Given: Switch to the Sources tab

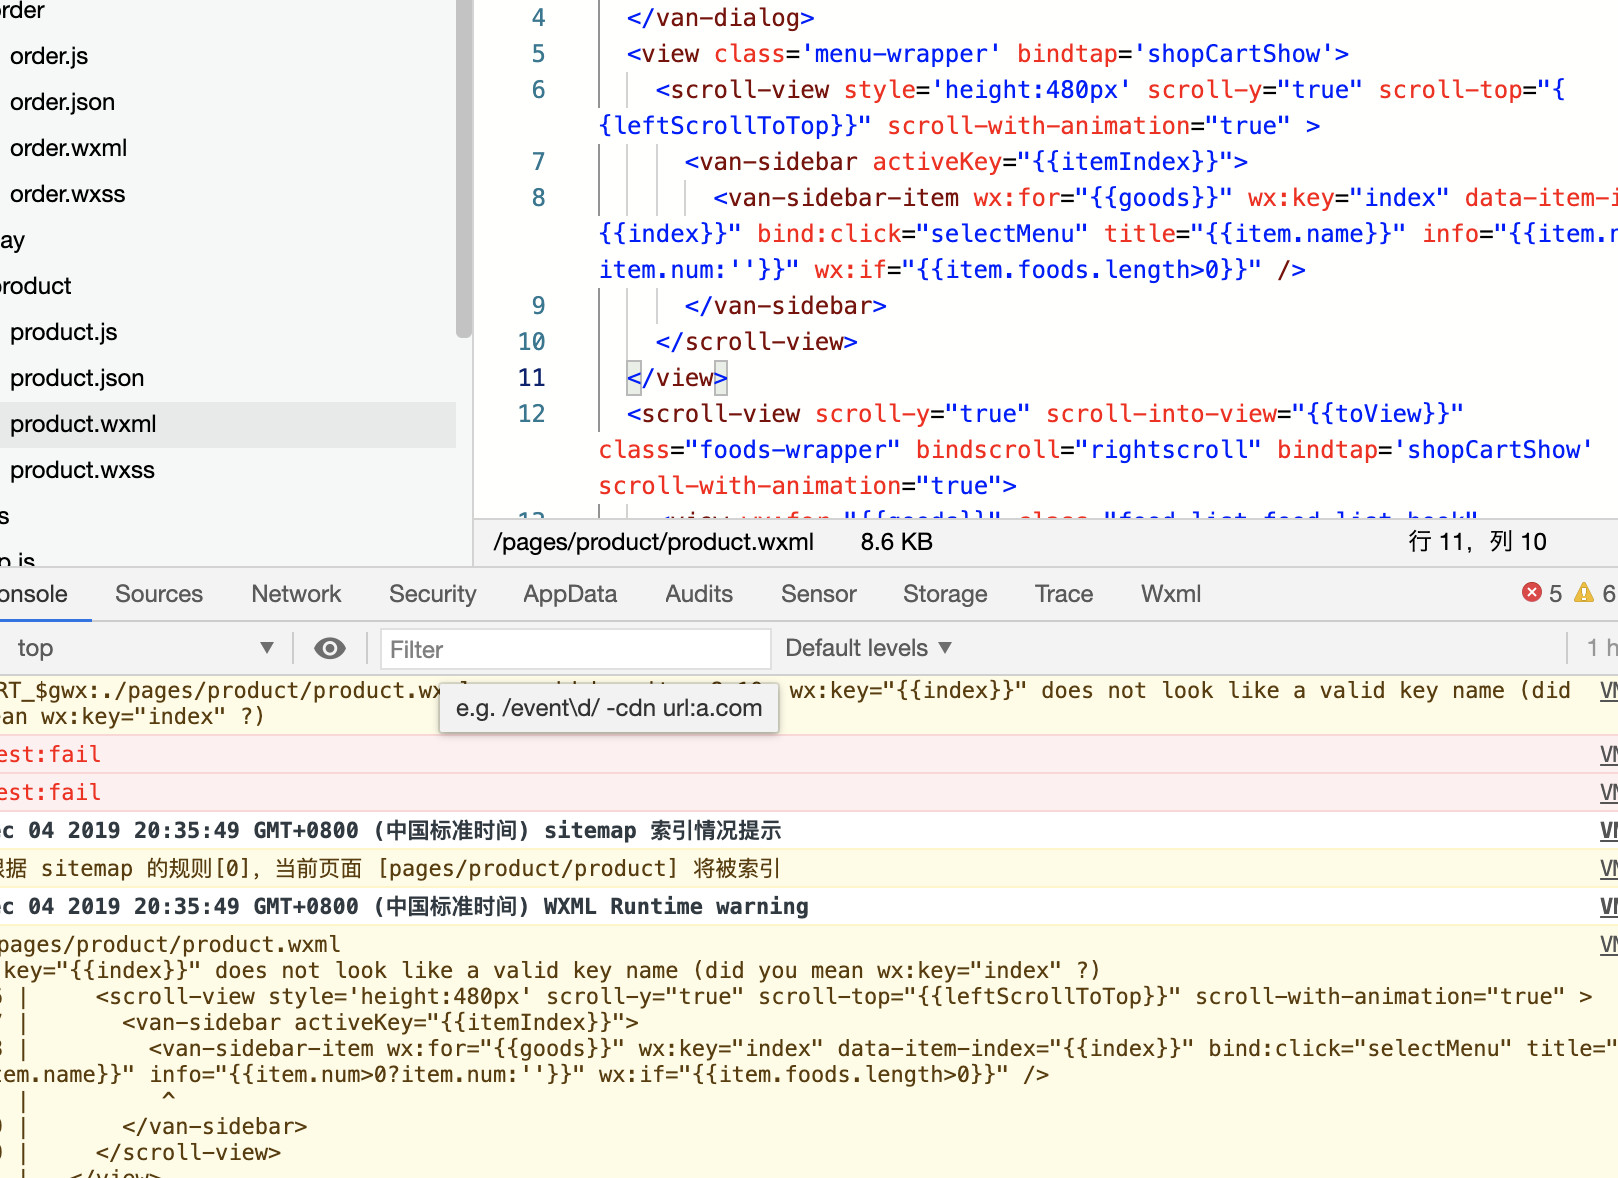Looking at the screenshot, I should pos(158,594).
